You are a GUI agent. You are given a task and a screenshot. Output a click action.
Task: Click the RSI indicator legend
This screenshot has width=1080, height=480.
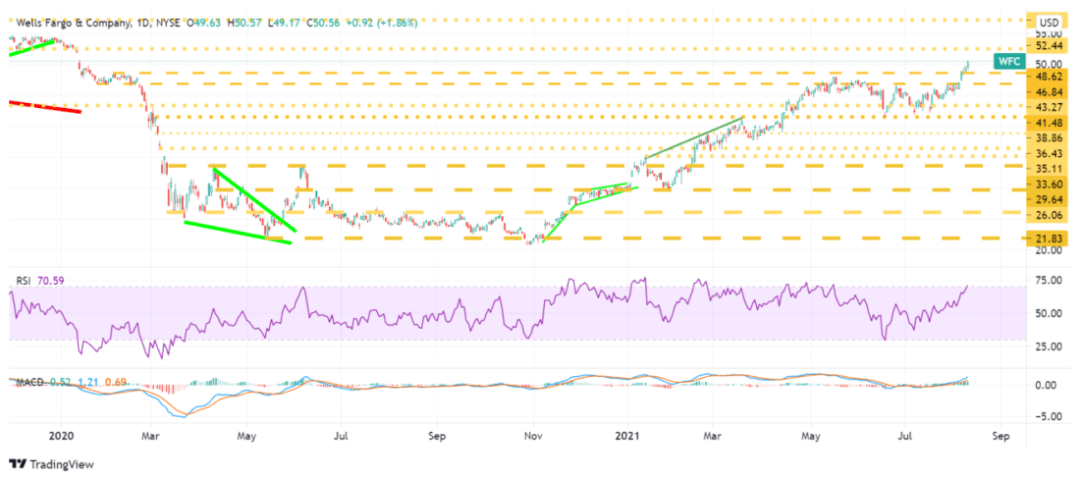tap(23, 280)
